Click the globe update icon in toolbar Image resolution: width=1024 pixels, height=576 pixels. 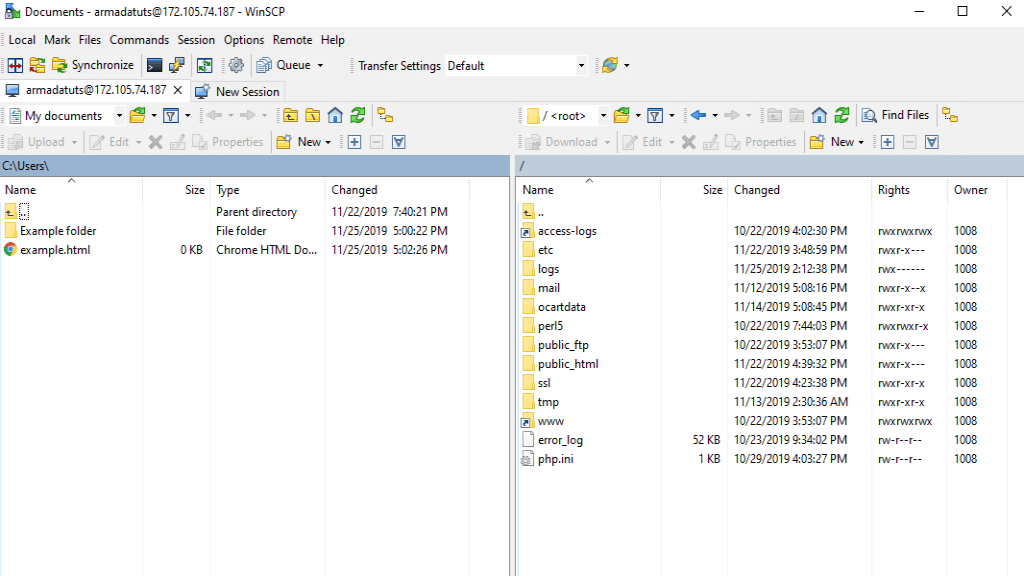610,65
